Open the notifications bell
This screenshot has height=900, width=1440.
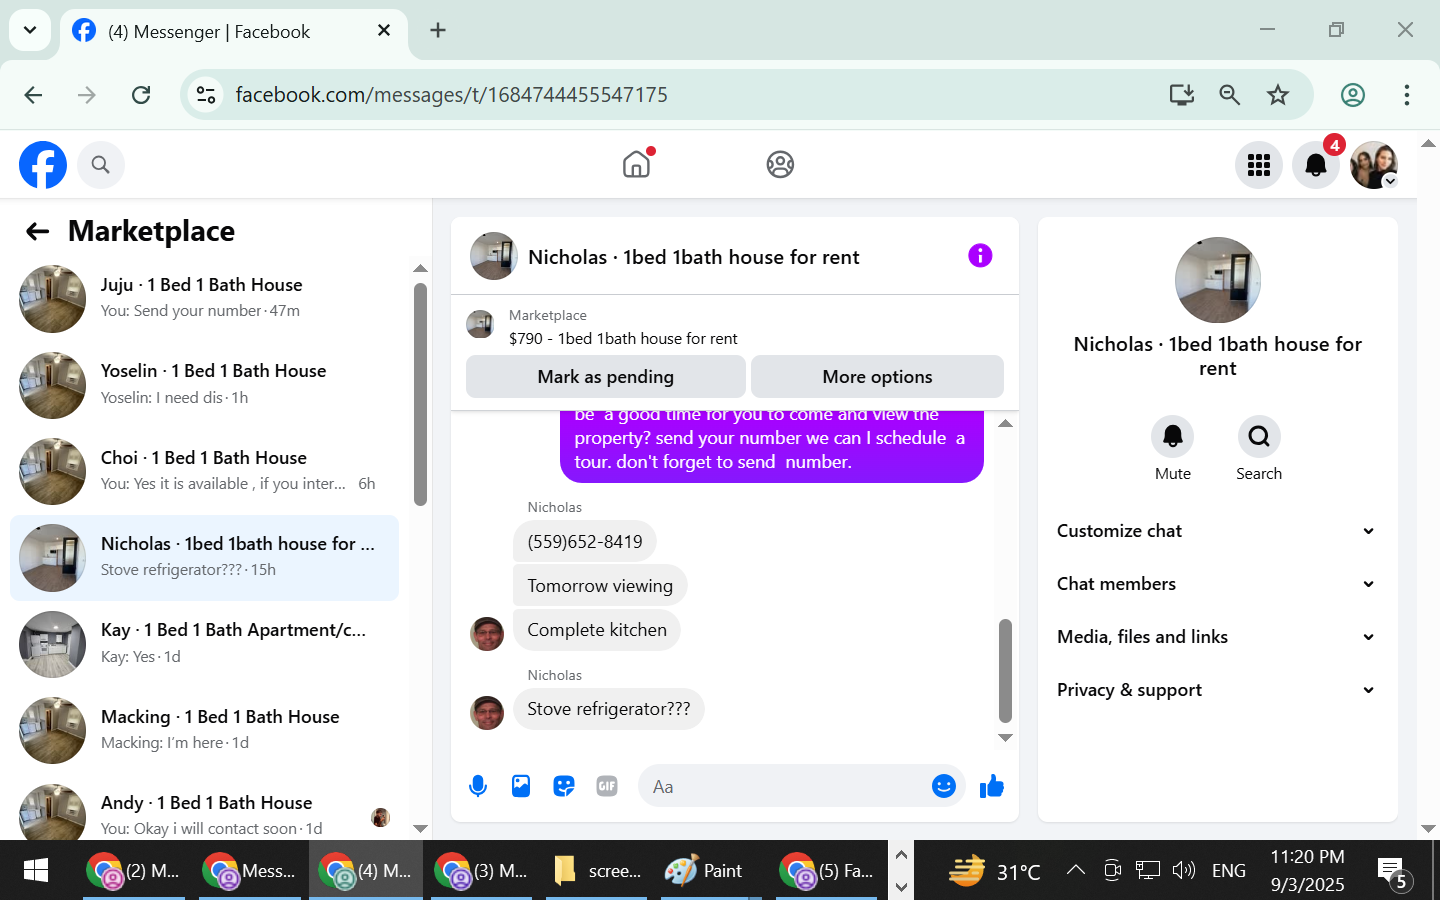click(x=1316, y=165)
